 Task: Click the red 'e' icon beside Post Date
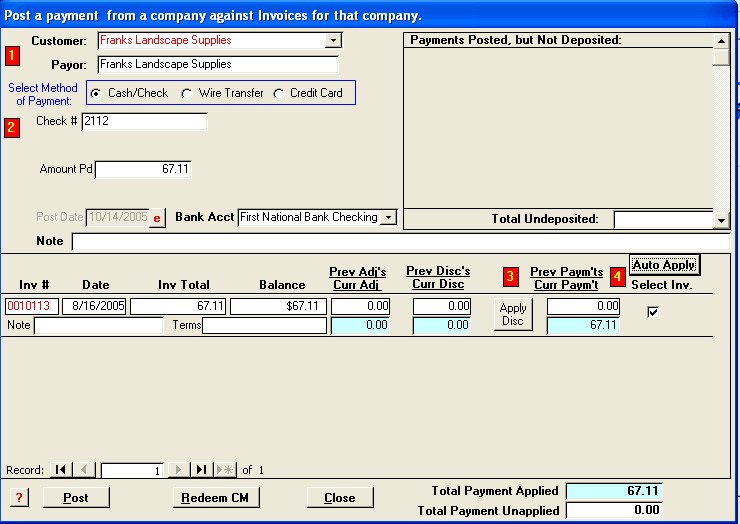156,218
